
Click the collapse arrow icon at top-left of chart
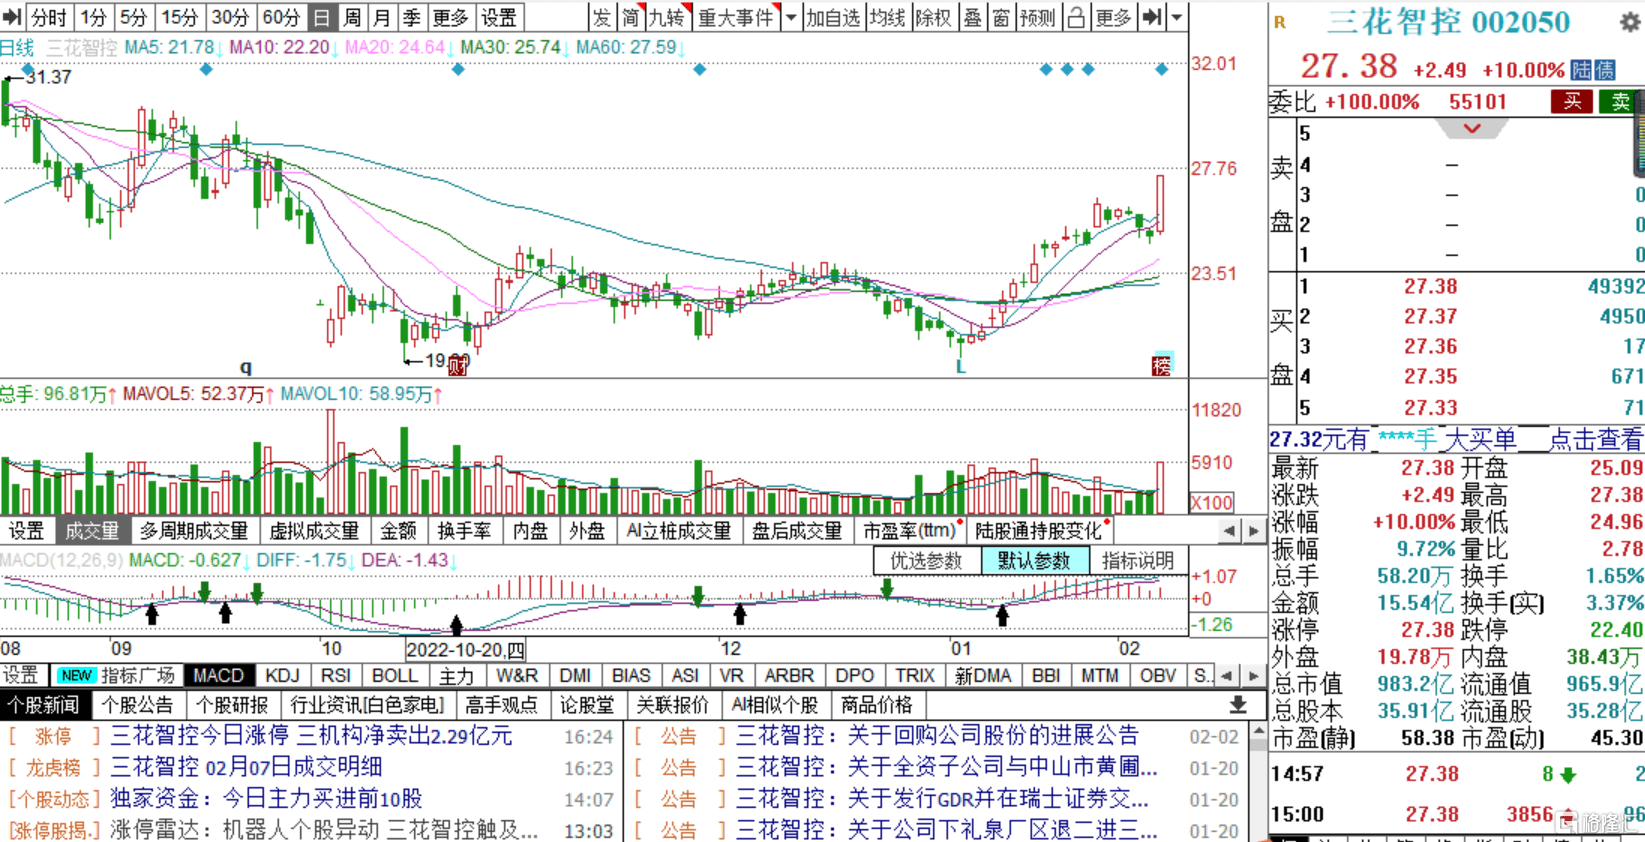coord(12,17)
